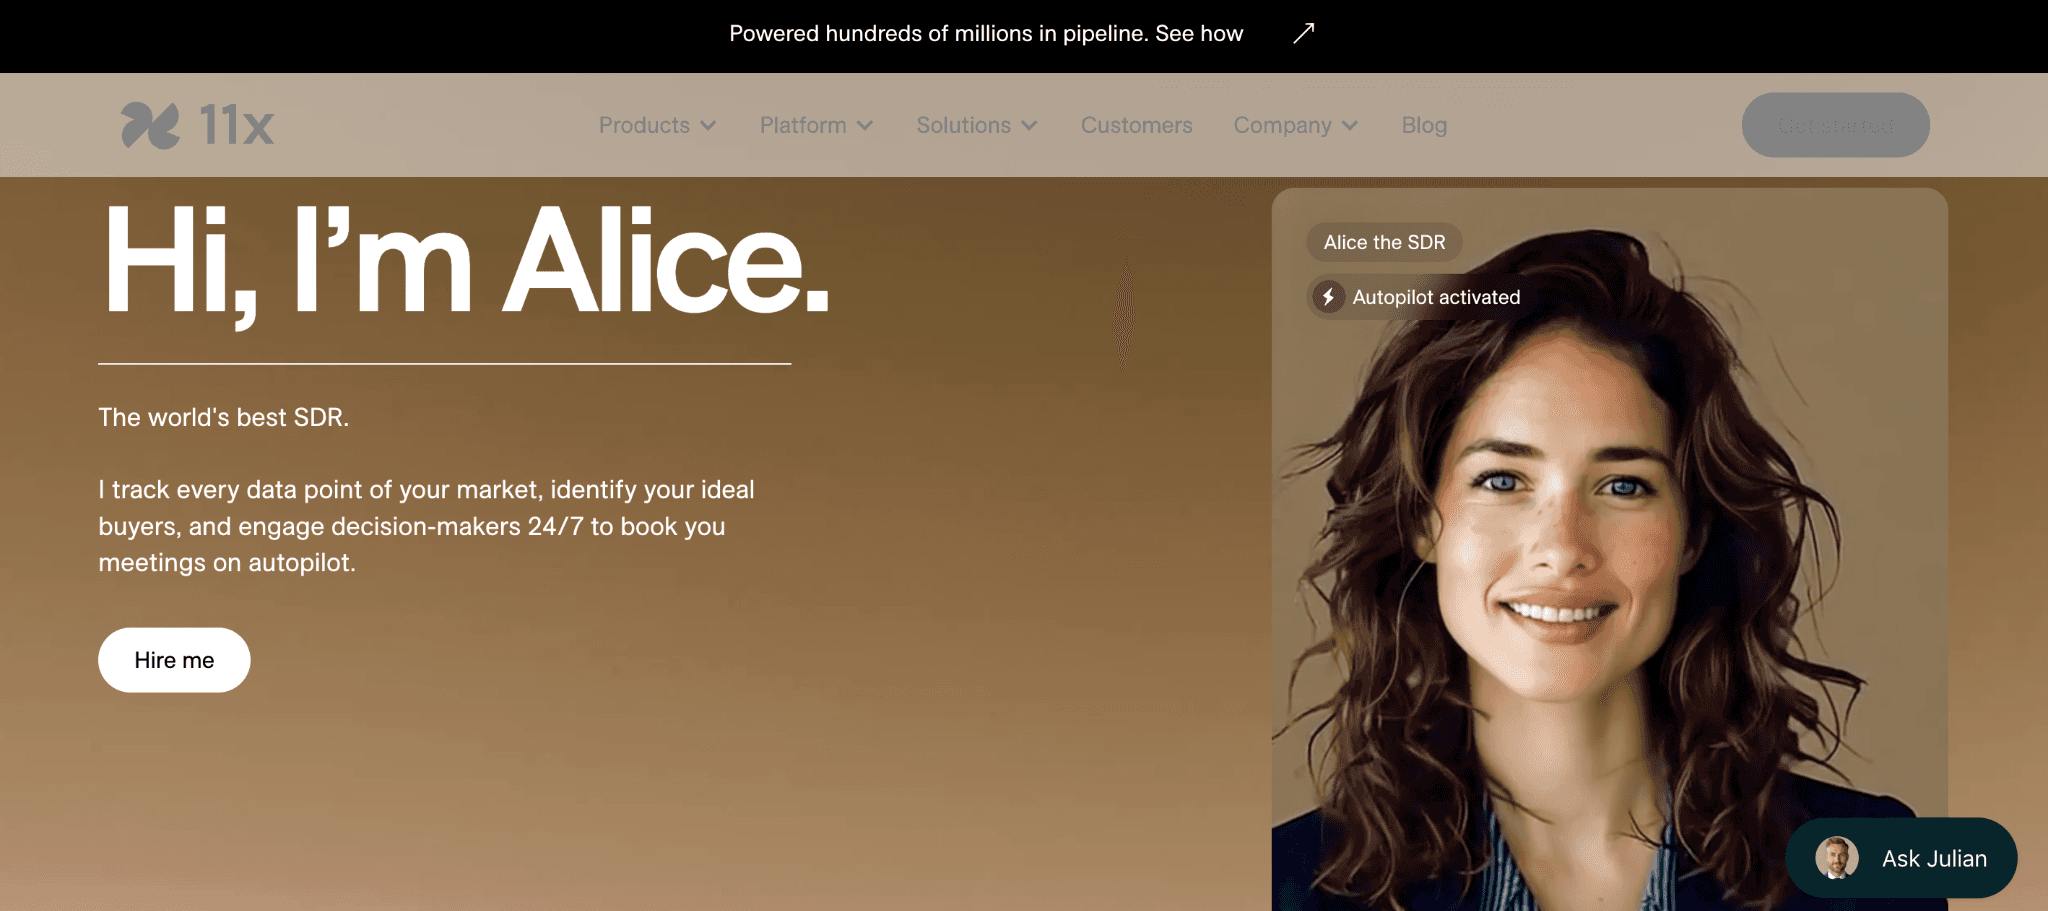This screenshot has width=2048, height=911.
Task: Open the Blog nav item
Action: (1424, 125)
